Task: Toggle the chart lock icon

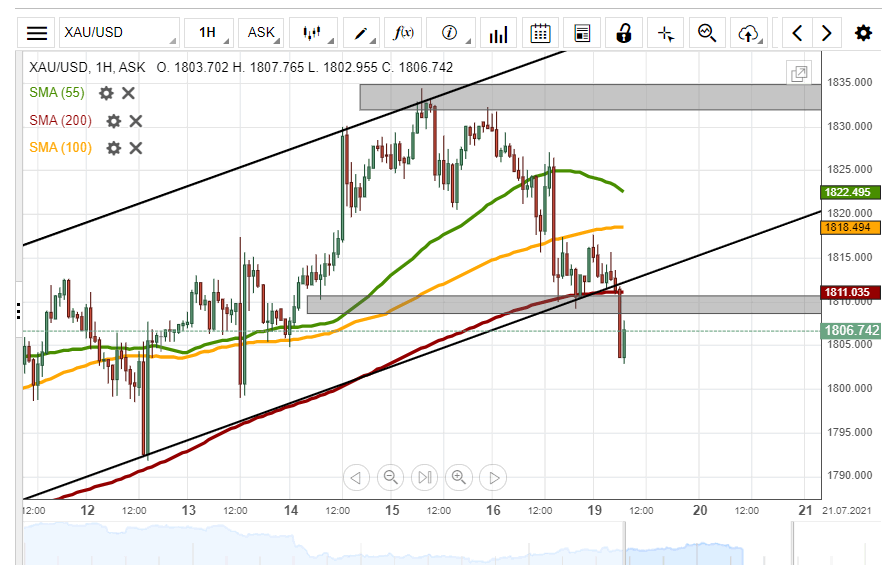Action: pyautogui.click(x=624, y=33)
